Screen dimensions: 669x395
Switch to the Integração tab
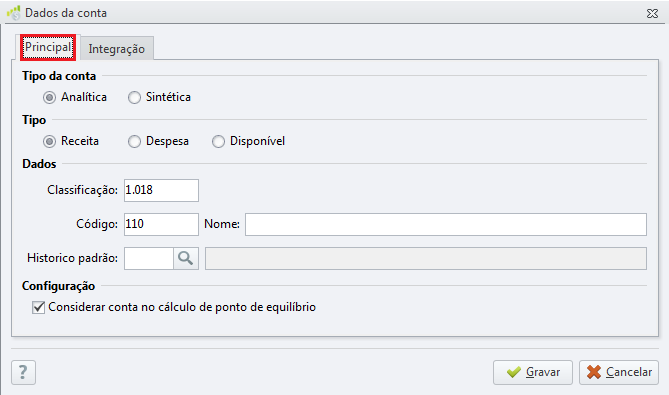tap(116, 49)
